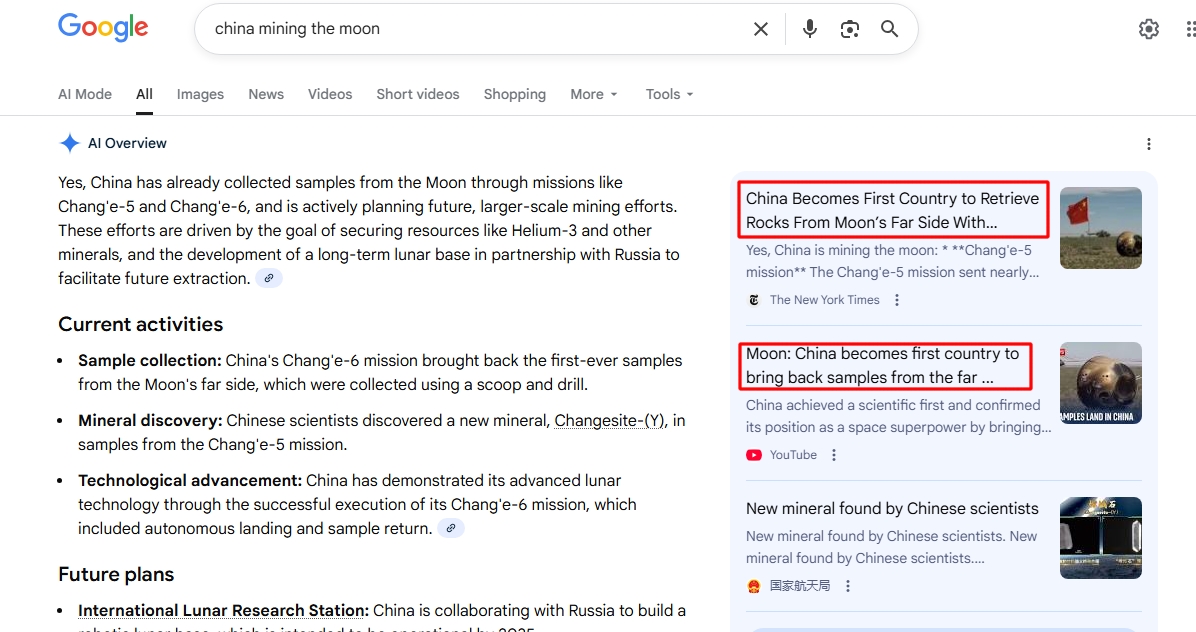Click the 'Current activities' heading

point(141,325)
